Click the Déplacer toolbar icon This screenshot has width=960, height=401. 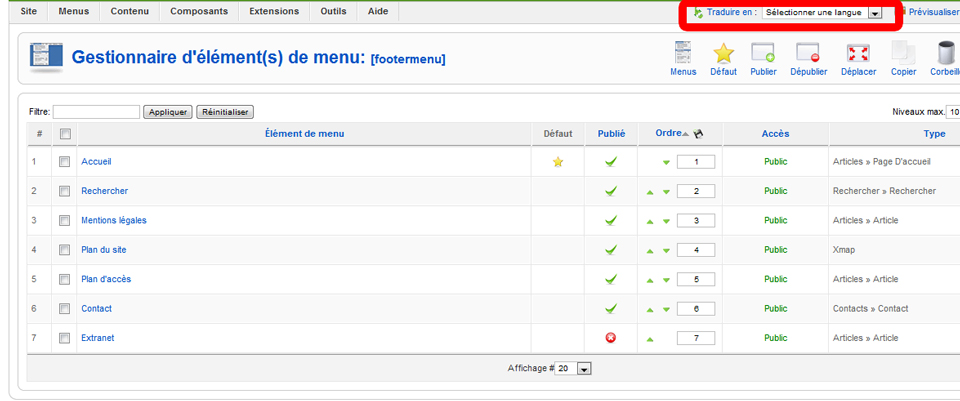click(x=858, y=58)
